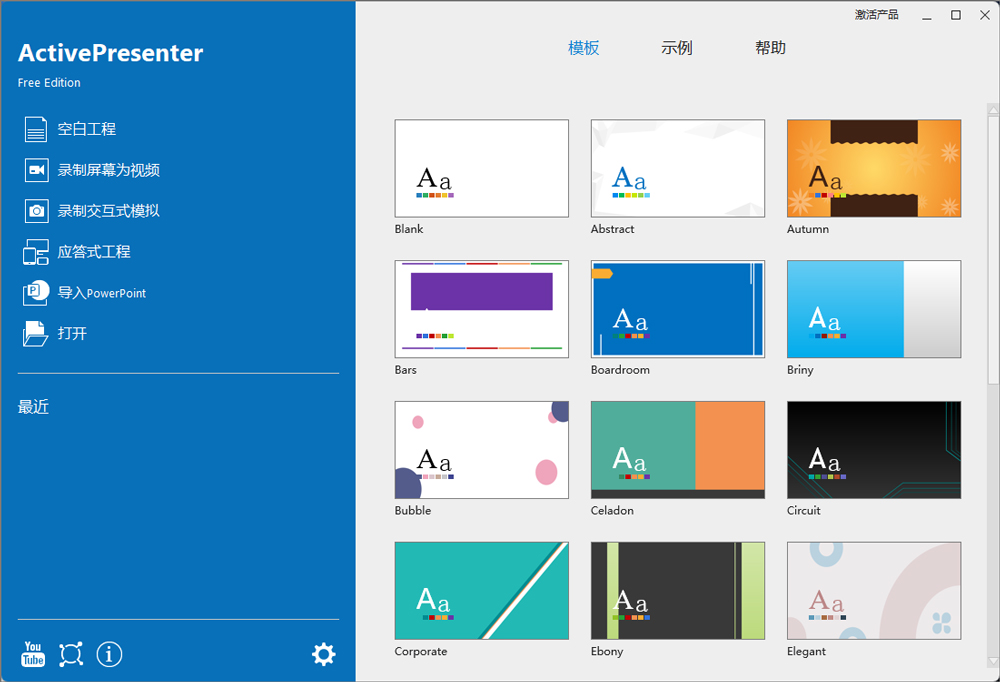
Task: Click the community icon next to YouTube
Action: click(x=71, y=654)
